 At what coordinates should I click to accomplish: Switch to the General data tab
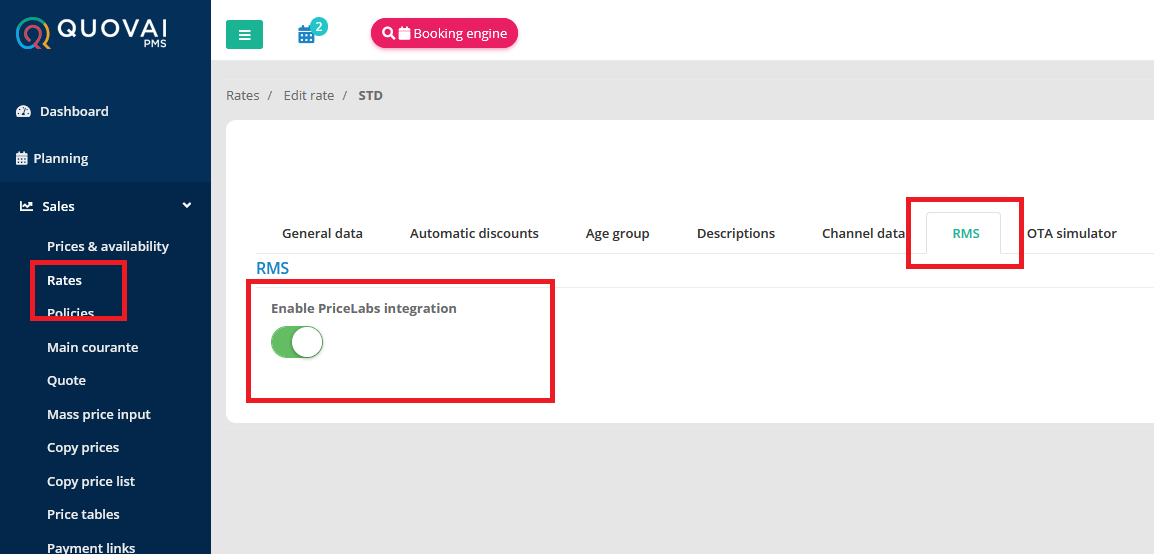[322, 233]
